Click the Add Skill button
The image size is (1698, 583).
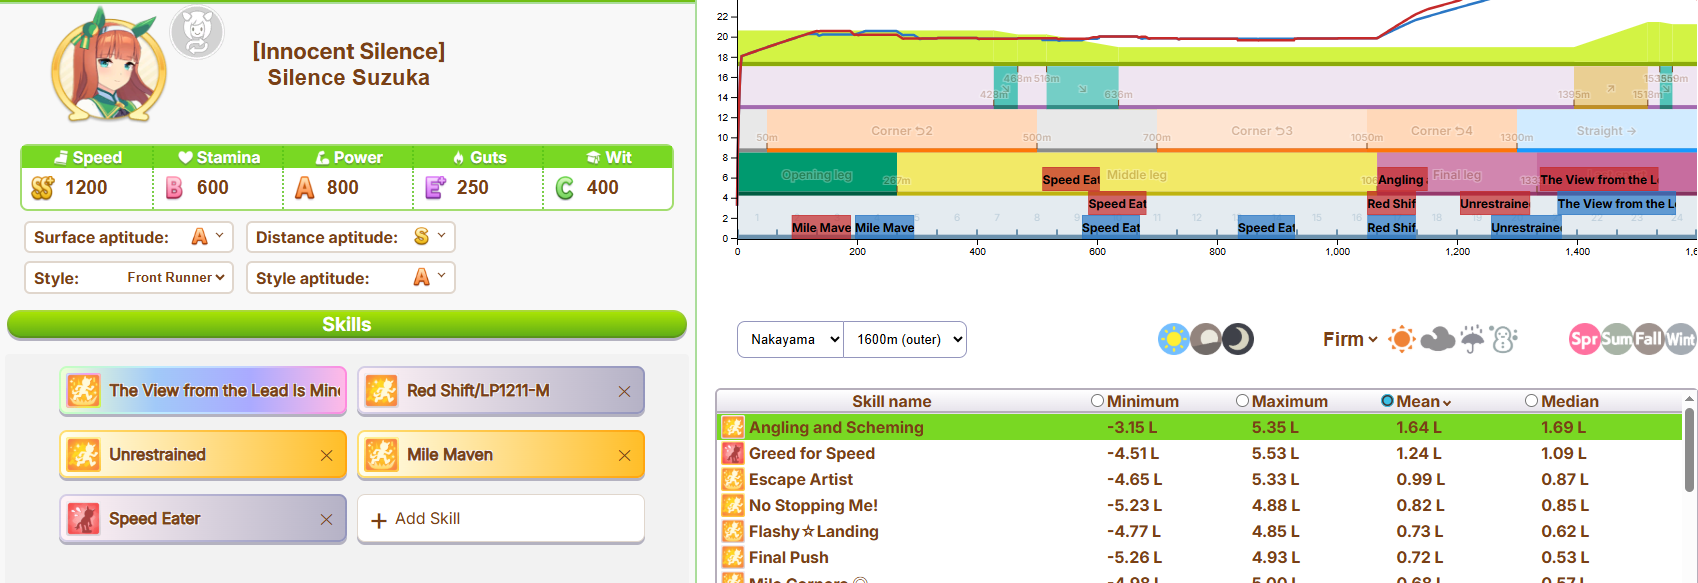point(501,519)
